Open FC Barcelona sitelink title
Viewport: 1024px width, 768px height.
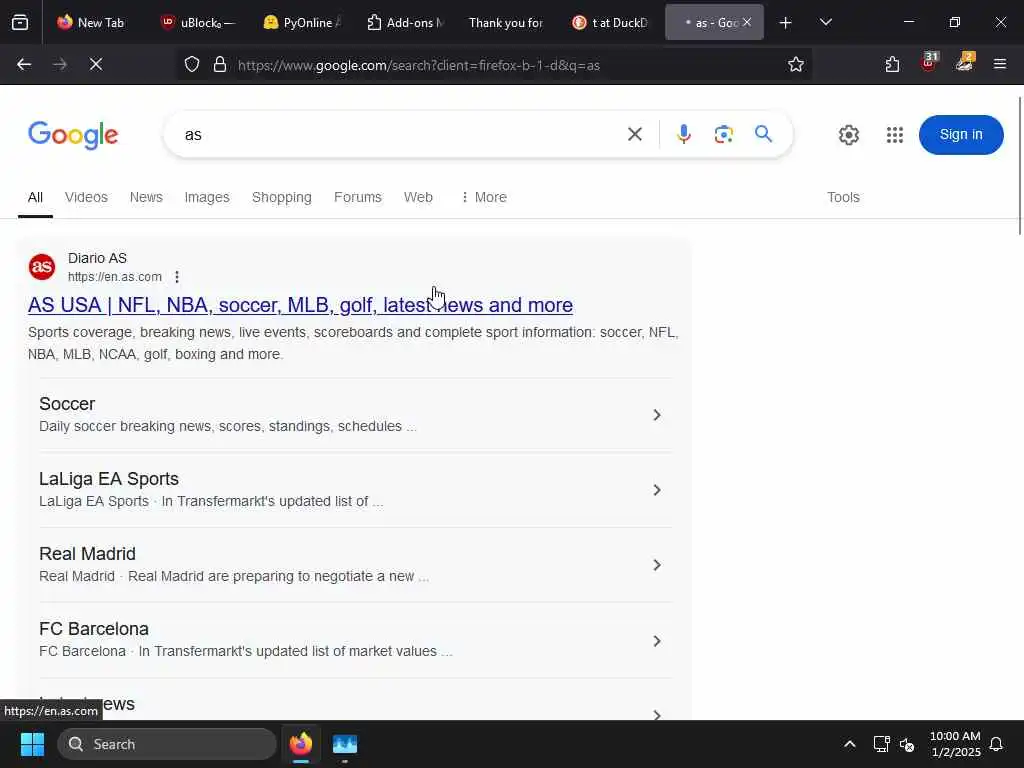coord(94,629)
